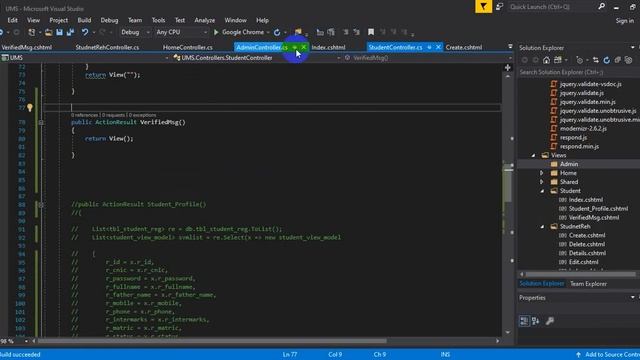Open the Google Chrome browser target dropdown arrow
The width and height of the screenshot is (640, 360).
tap(268, 32)
